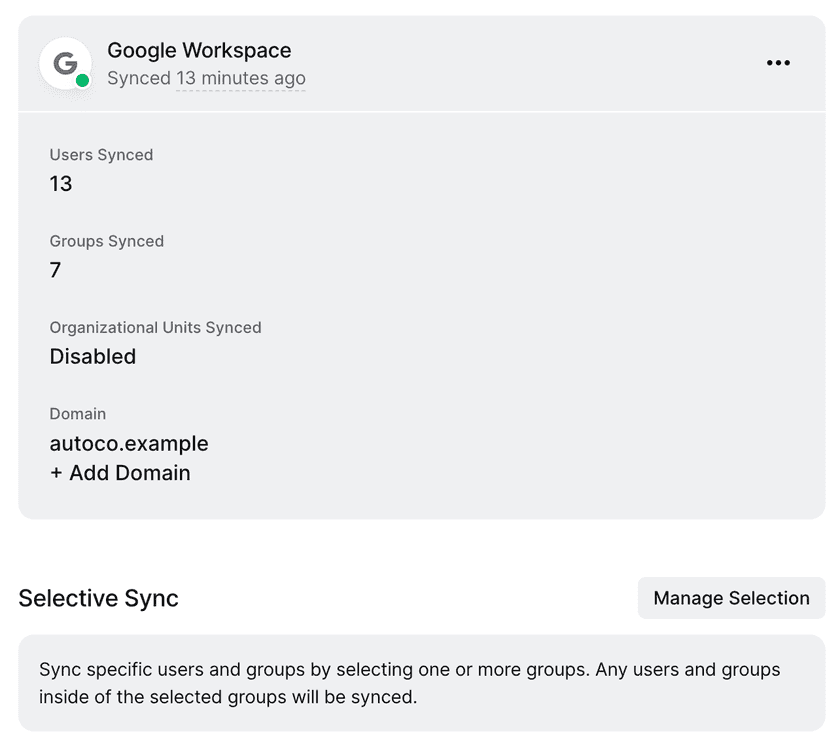840x747 pixels.
Task: Click the users synced count of 13
Action: 61,184
